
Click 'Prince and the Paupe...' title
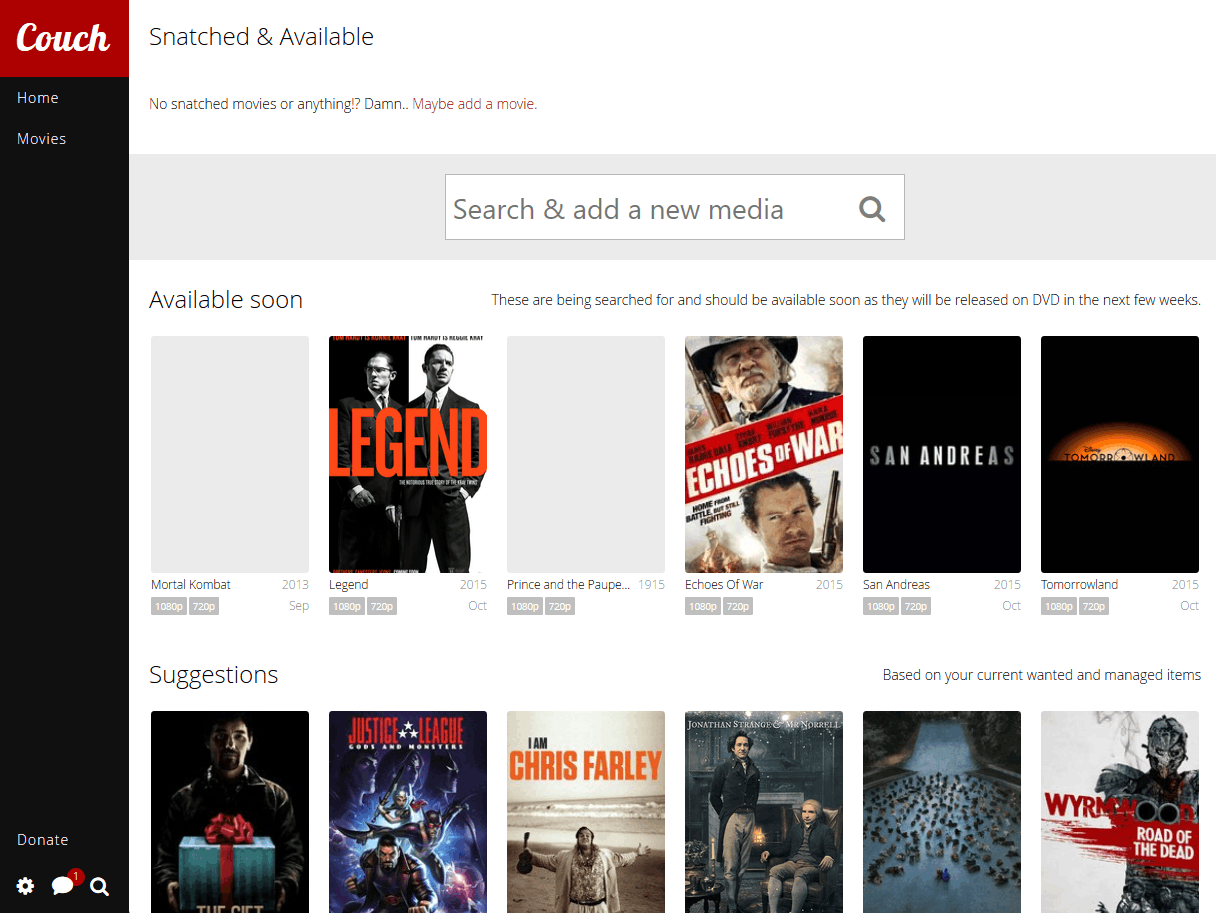(x=569, y=585)
